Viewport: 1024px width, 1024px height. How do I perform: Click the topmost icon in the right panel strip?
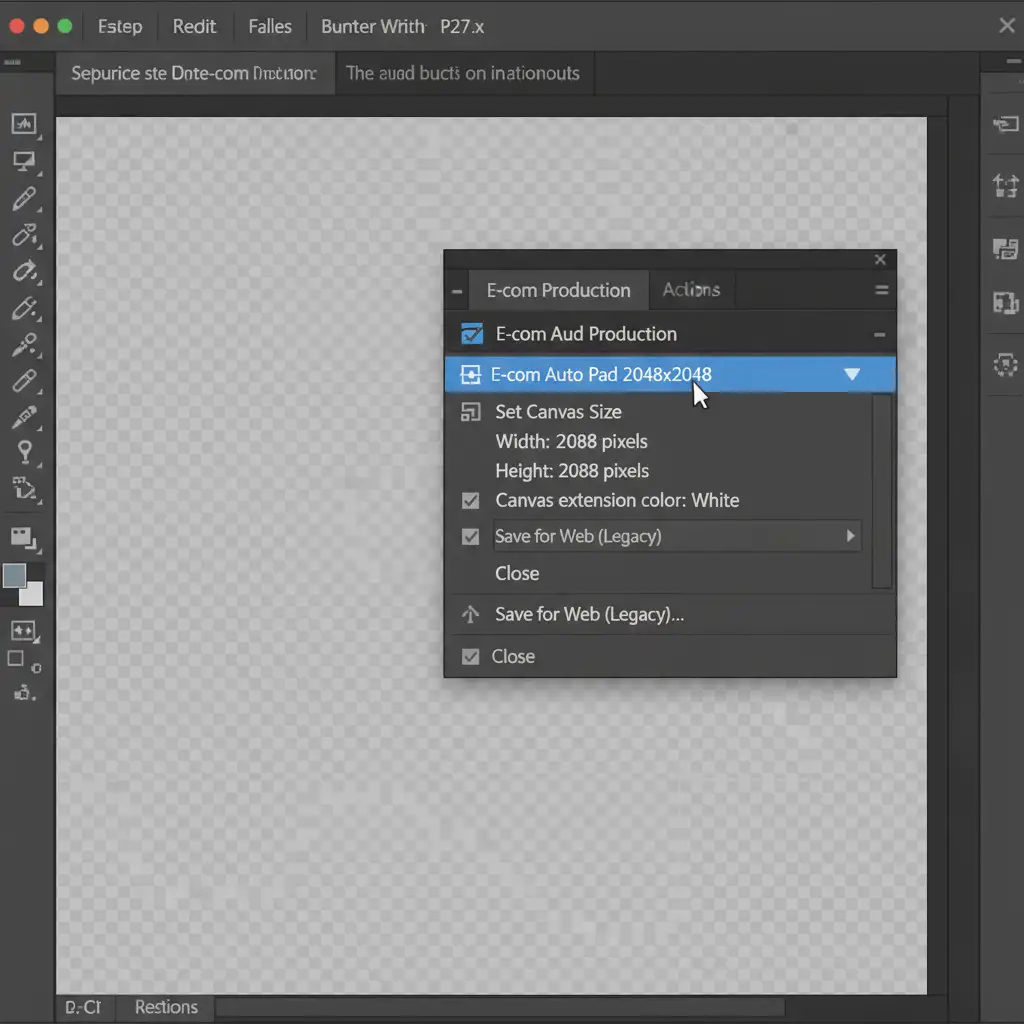(x=1004, y=124)
